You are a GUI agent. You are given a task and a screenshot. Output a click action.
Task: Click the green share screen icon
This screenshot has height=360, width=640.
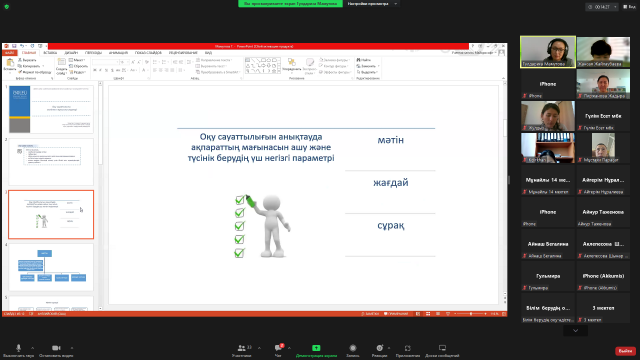tap(316, 348)
